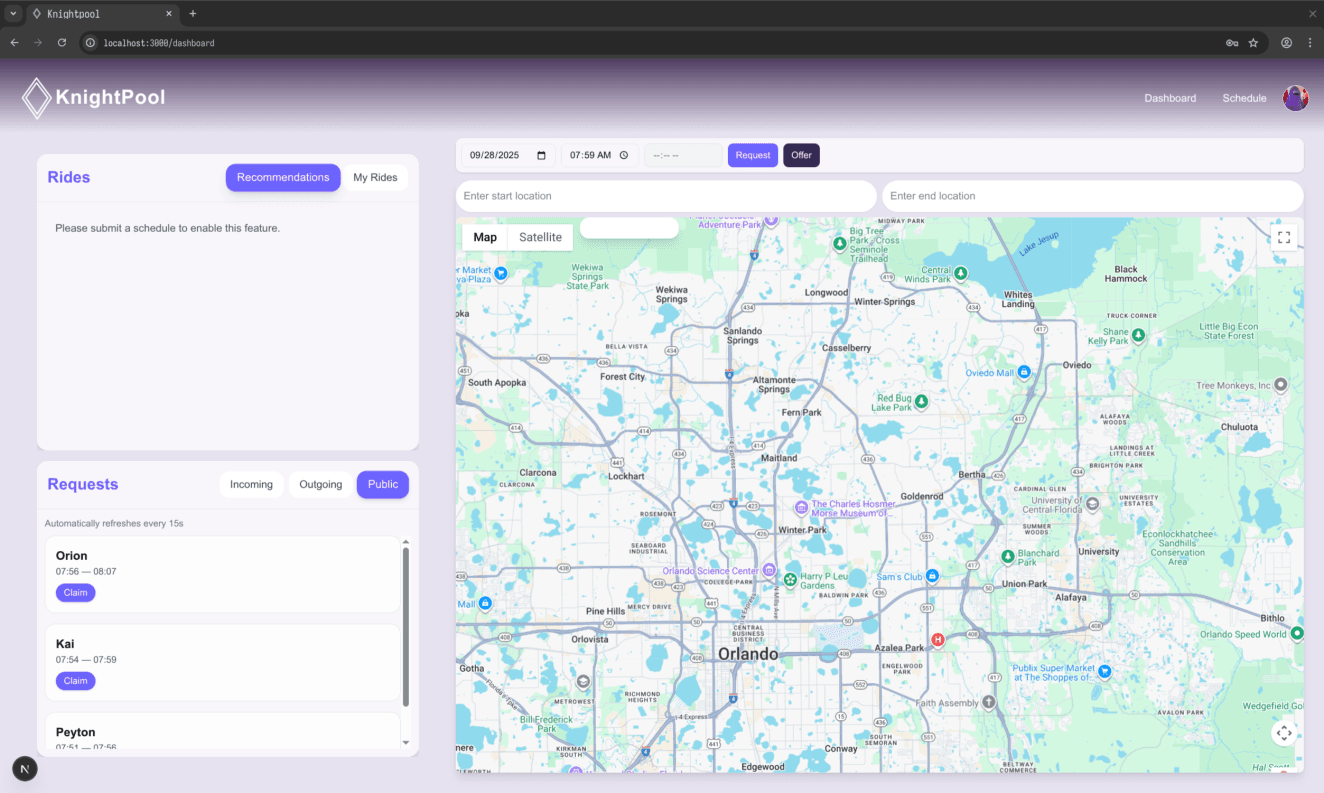Click the hospital H marker near Azalea Park
The image size is (1324, 793).
(938, 640)
